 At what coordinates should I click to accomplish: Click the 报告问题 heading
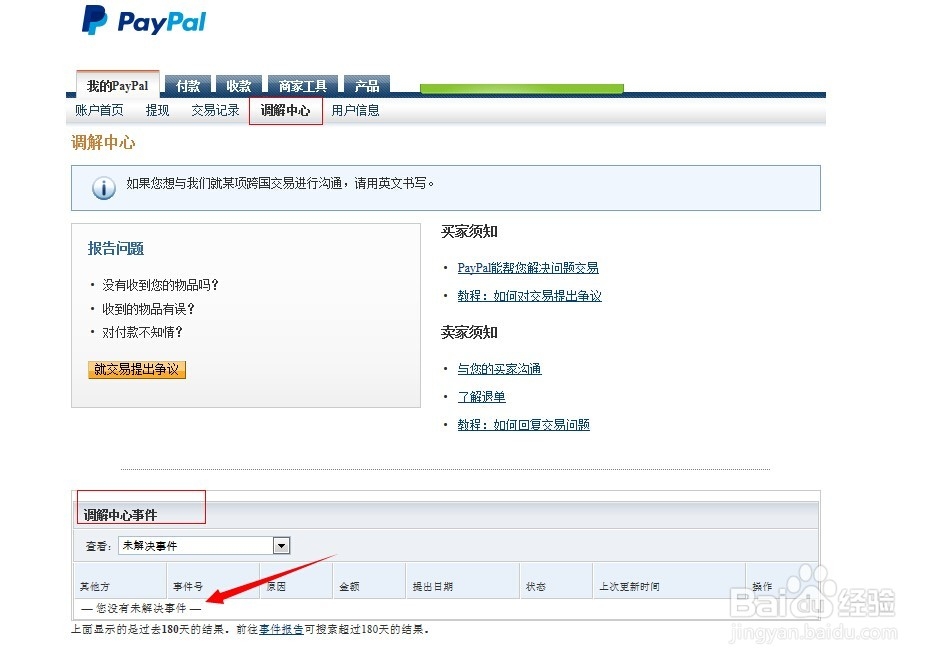tap(116, 248)
